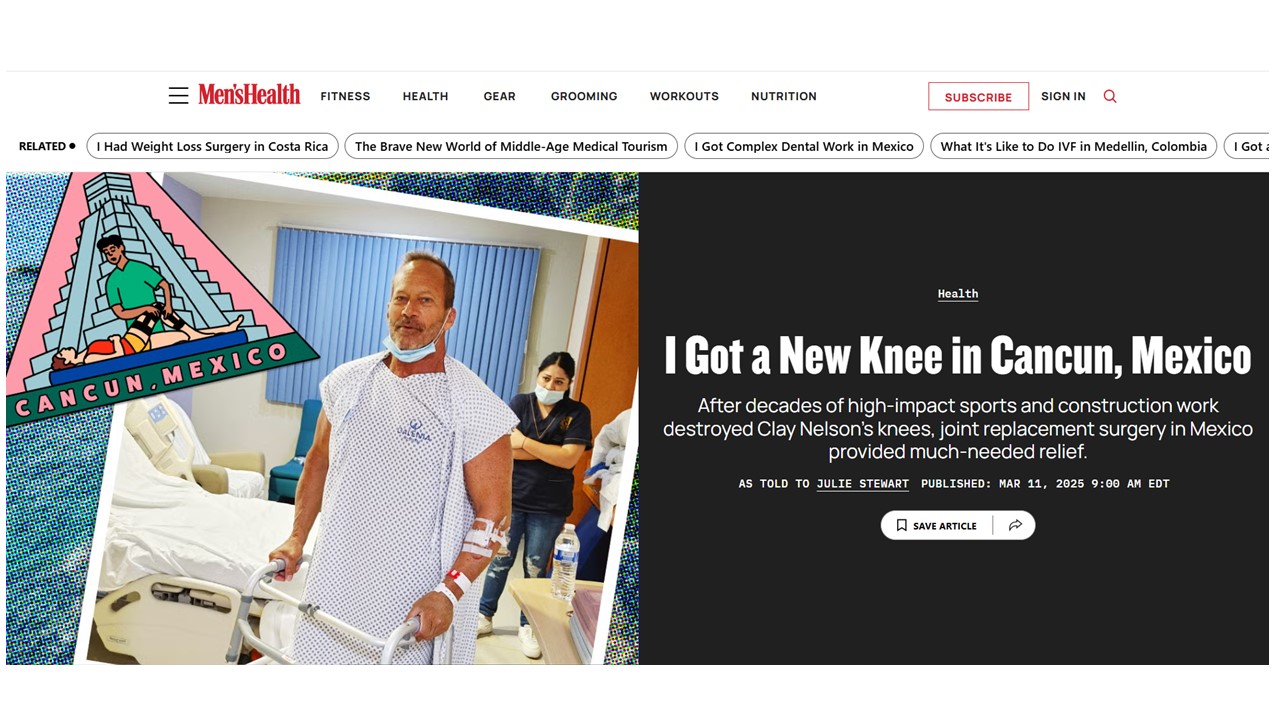The height and width of the screenshot is (720, 1280).
Task: Open the hamburger navigation menu
Action: click(178, 96)
